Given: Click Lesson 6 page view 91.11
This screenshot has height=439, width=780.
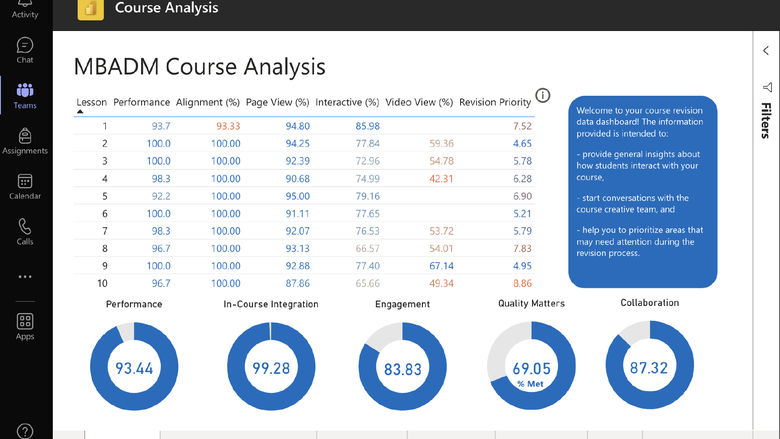Looking at the screenshot, I should point(297,213).
